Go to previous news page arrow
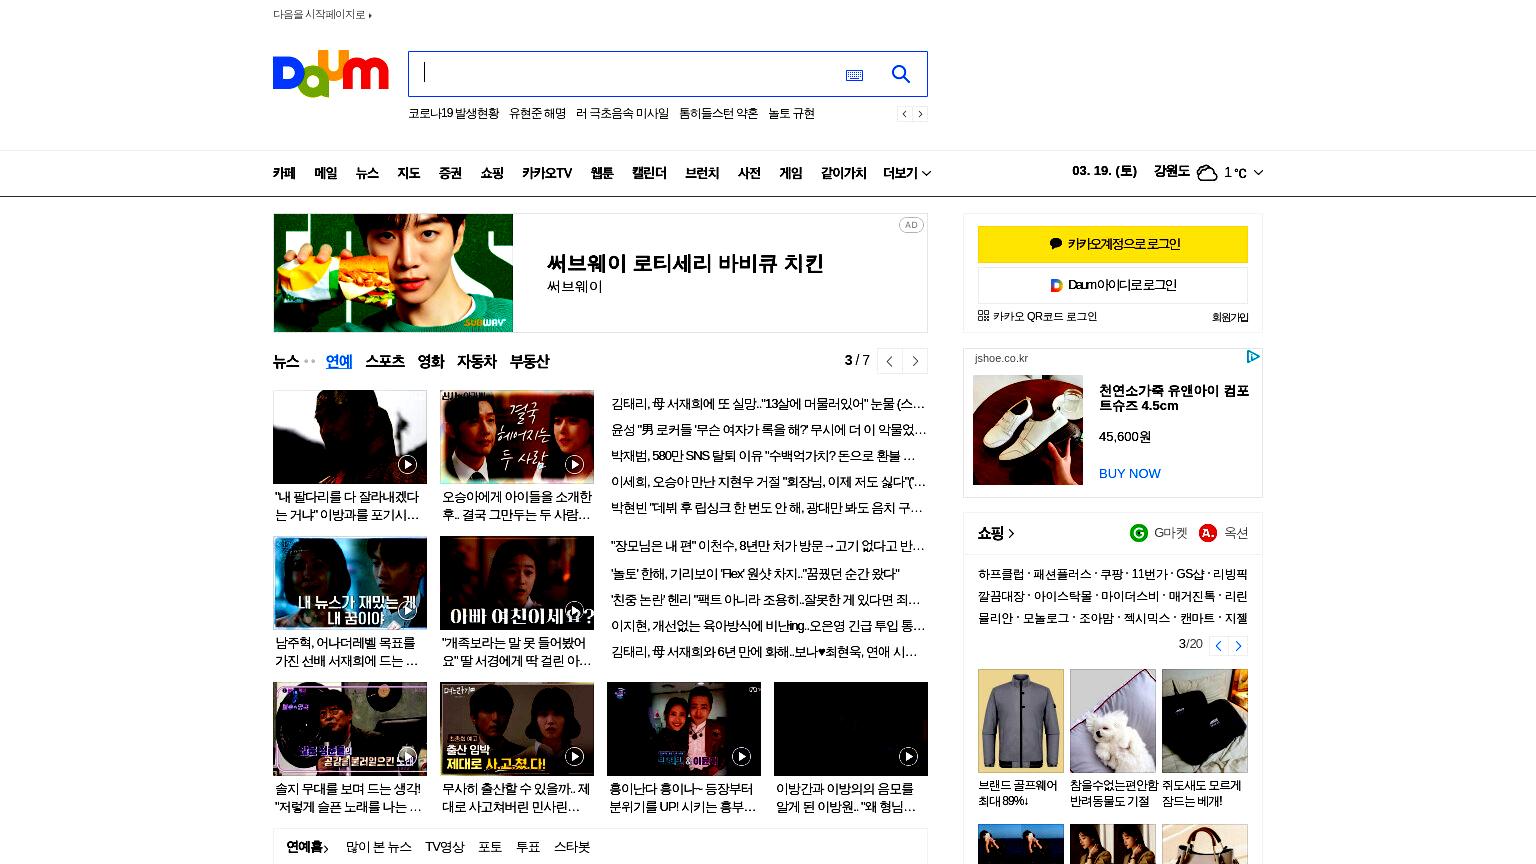Screen dimensions: 1536x864 889,361
